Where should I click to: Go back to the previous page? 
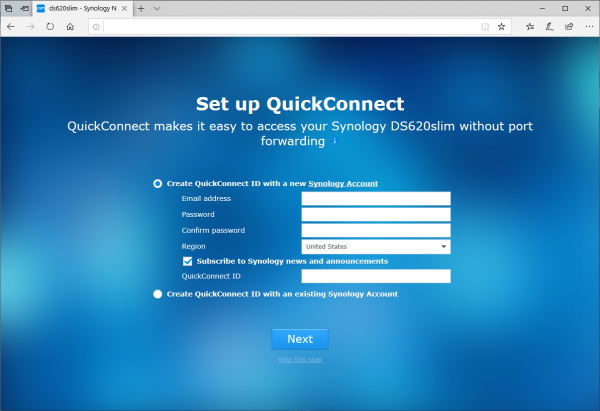(x=10, y=27)
